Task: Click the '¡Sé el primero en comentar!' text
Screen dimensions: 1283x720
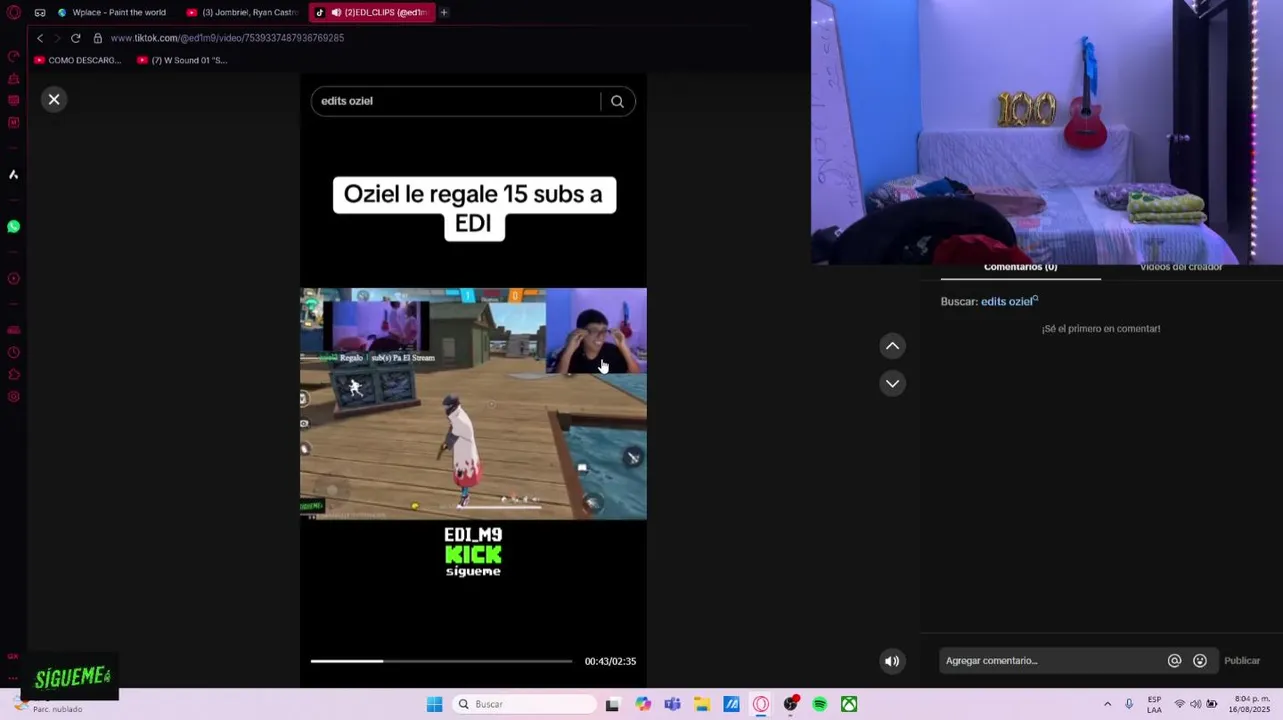Action: point(1100,329)
